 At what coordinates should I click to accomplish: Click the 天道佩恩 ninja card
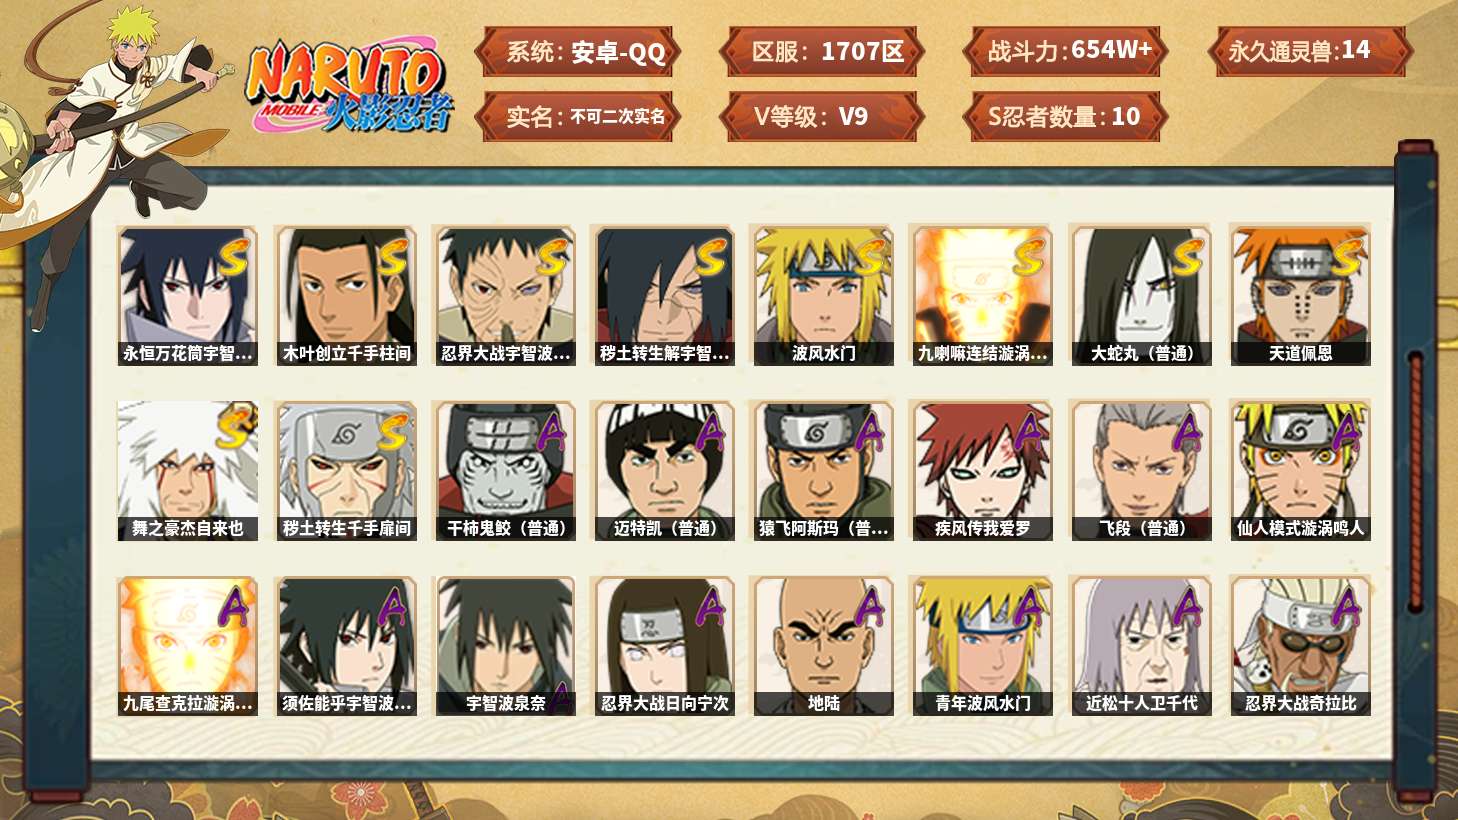tap(1300, 295)
